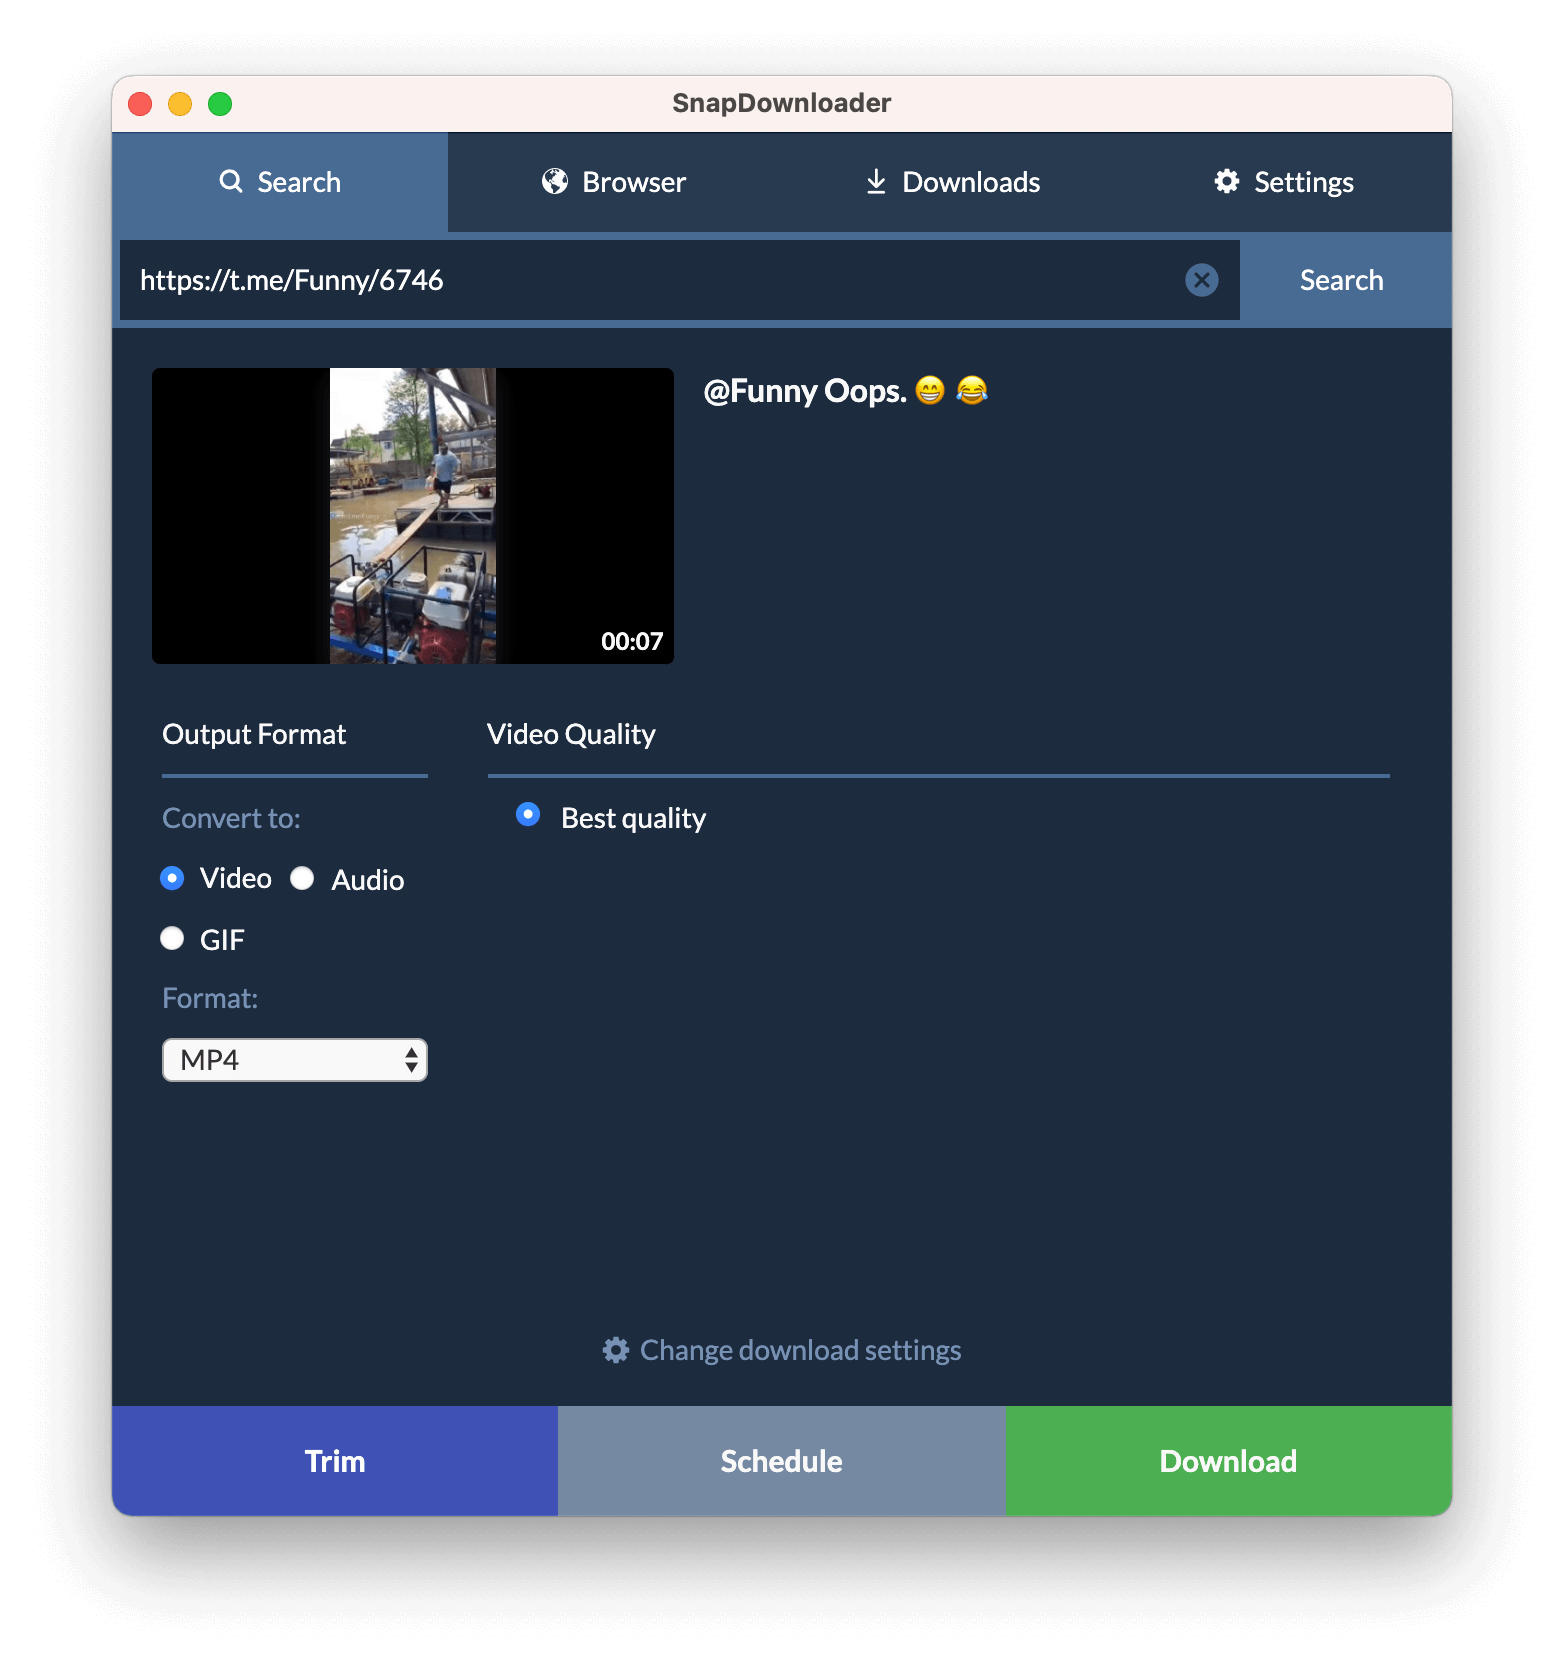Viewport: 1564px width, 1664px height.
Task: Click the Schedule button
Action: pos(782,1461)
